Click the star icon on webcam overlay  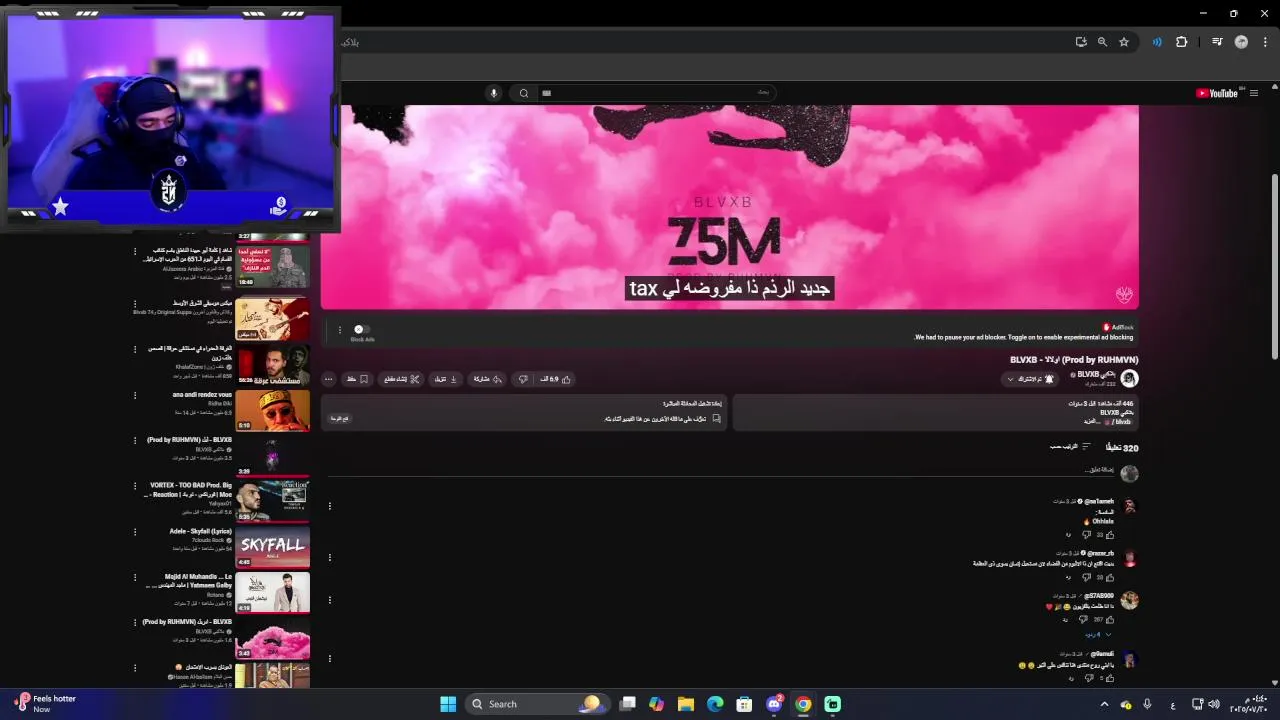click(60, 206)
